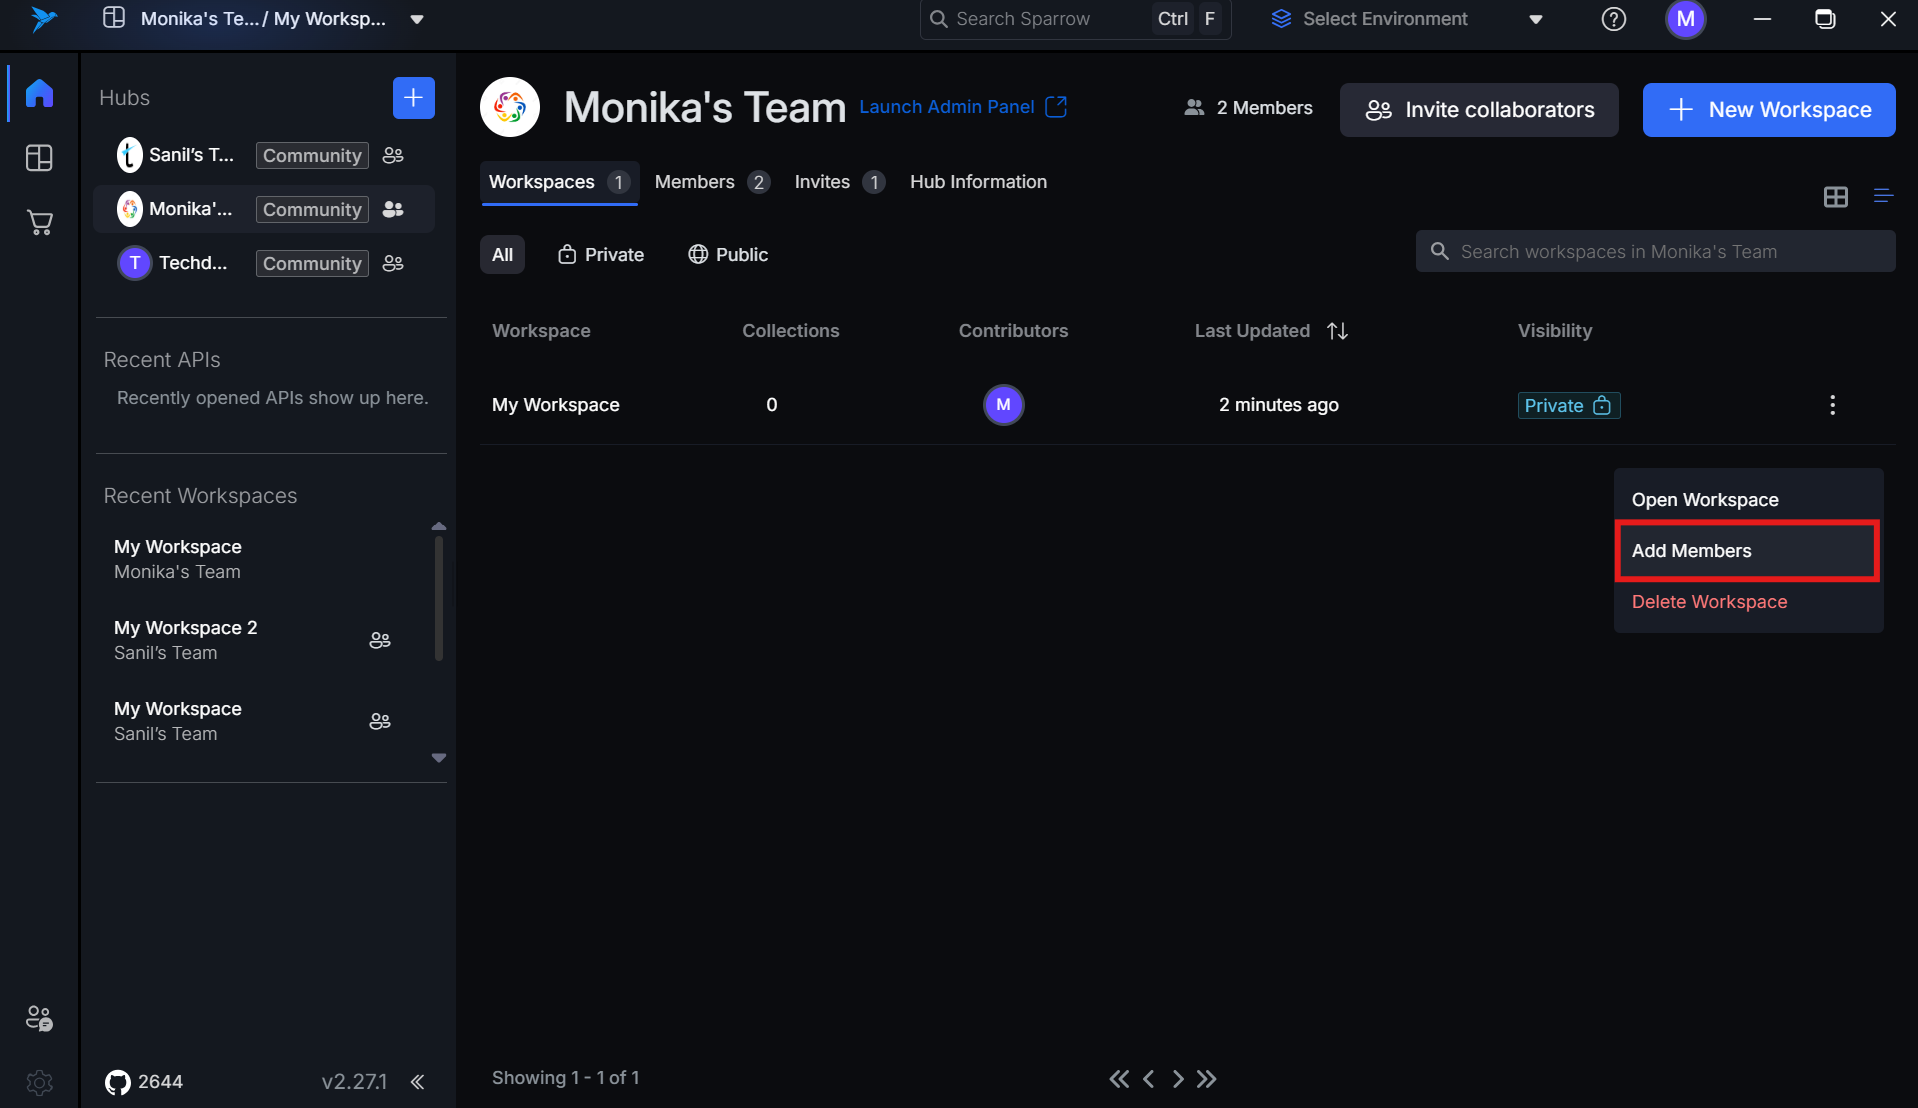1918x1108 pixels.
Task: Open My Workspace row in table
Action: point(1188,405)
